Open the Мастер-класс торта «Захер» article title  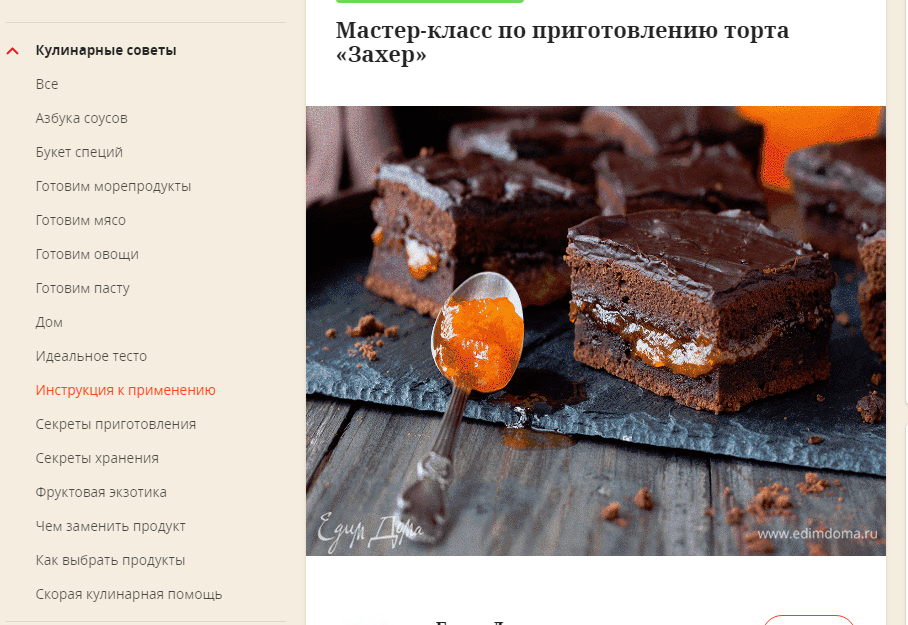click(562, 42)
